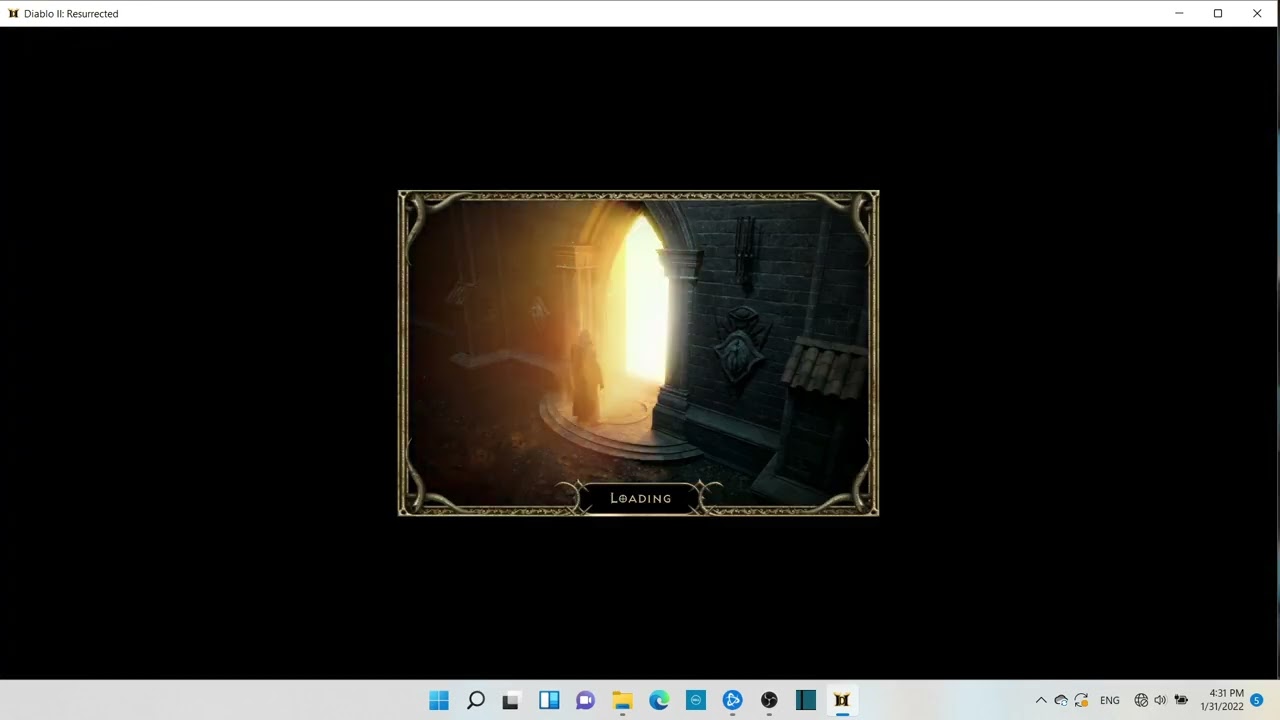Click the "Diablo II: Resurrected" window title
The width and height of the screenshot is (1280, 720).
pos(71,14)
